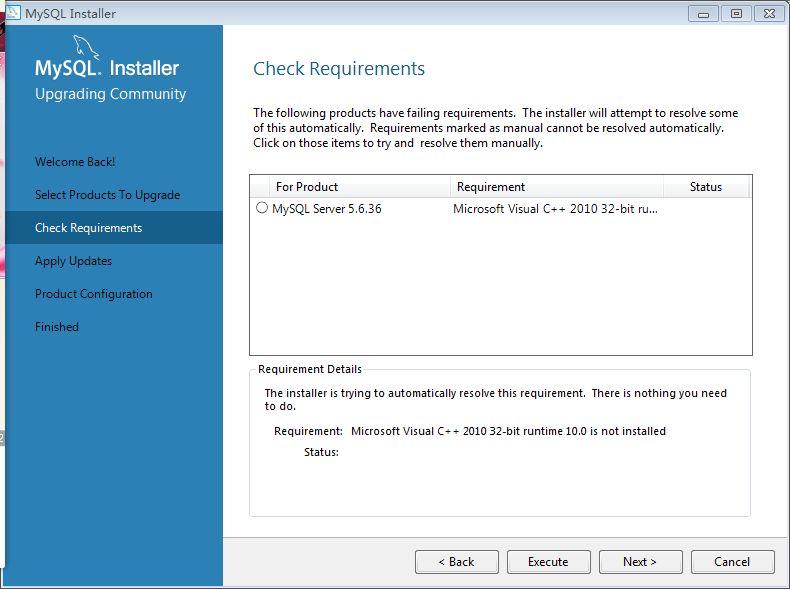790x589 pixels.
Task: Select the MySQL Server 5.6.36 radio button
Action: [x=261, y=208]
